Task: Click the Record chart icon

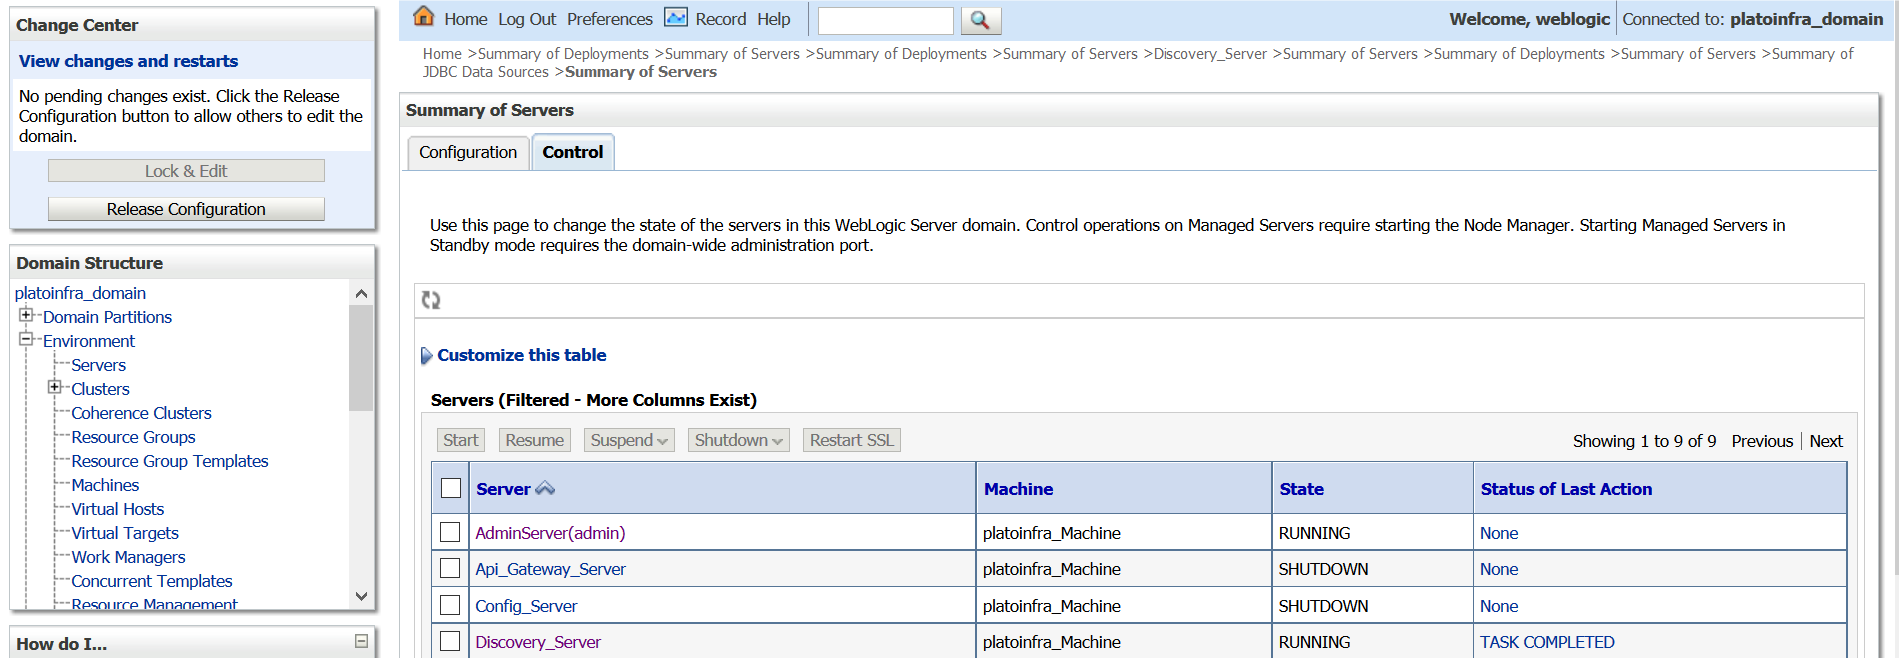Action: coord(676,18)
